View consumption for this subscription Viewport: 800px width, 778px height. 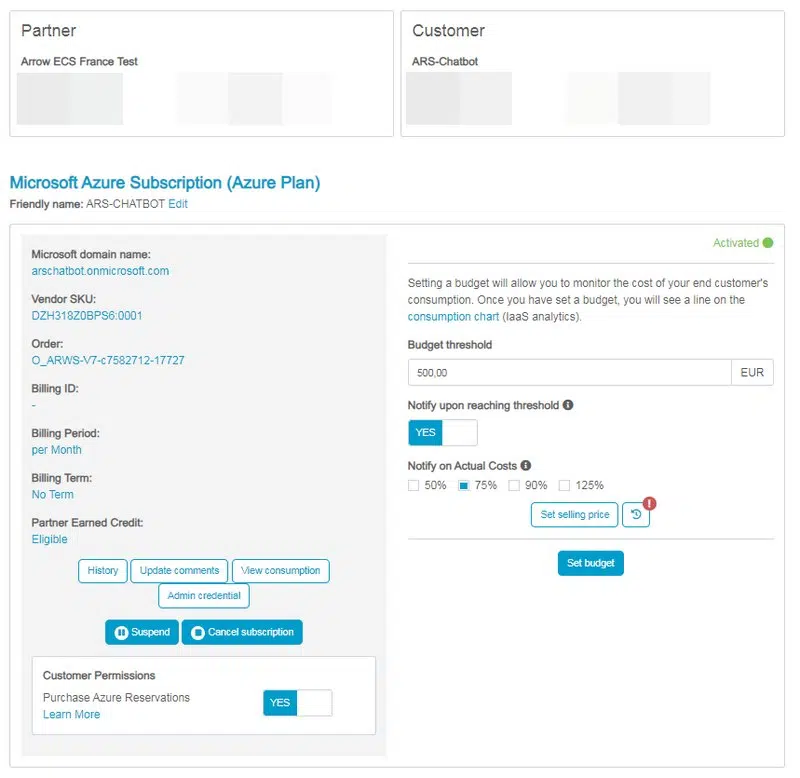click(x=279, y=570)
